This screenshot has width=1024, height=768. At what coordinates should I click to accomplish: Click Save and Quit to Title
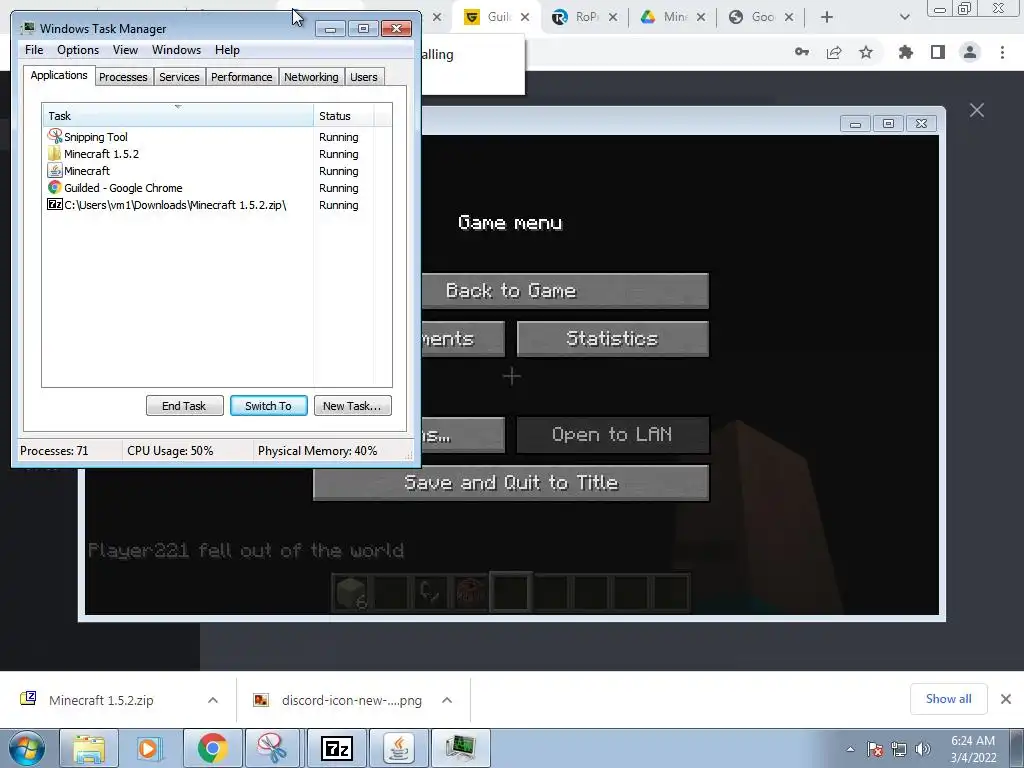point(511,483)
